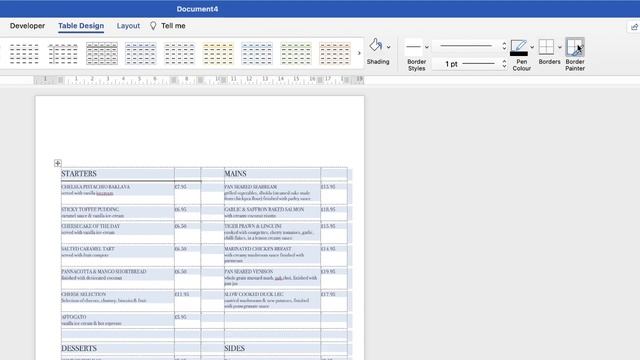Click the share icon at the ribbon's right
This screenshot has width=640, height=360.
pyautogui.click(x=634, y=27)
